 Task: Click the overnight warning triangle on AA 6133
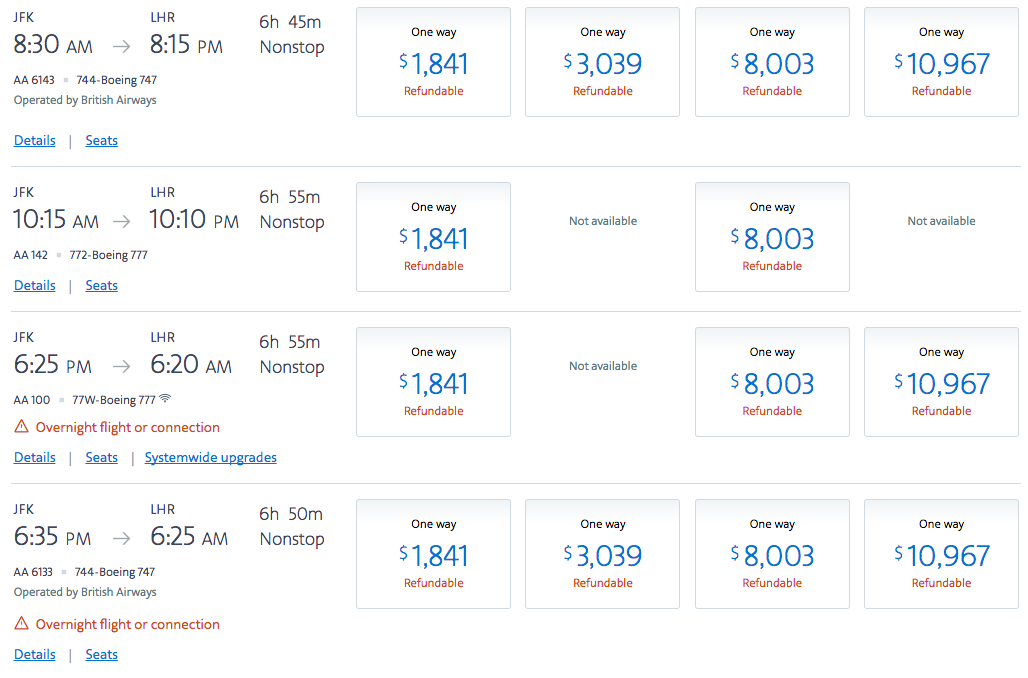click(22, 624)
